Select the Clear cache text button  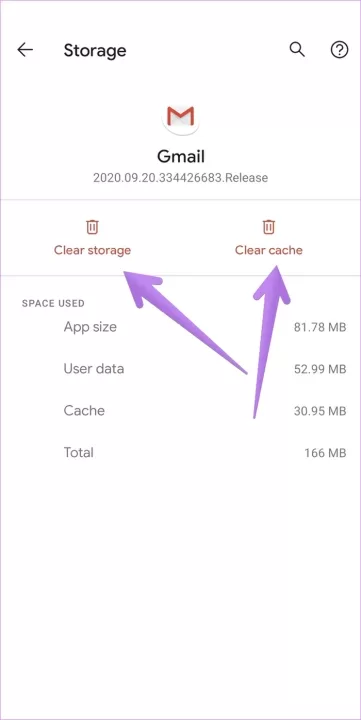coord(269,250)
